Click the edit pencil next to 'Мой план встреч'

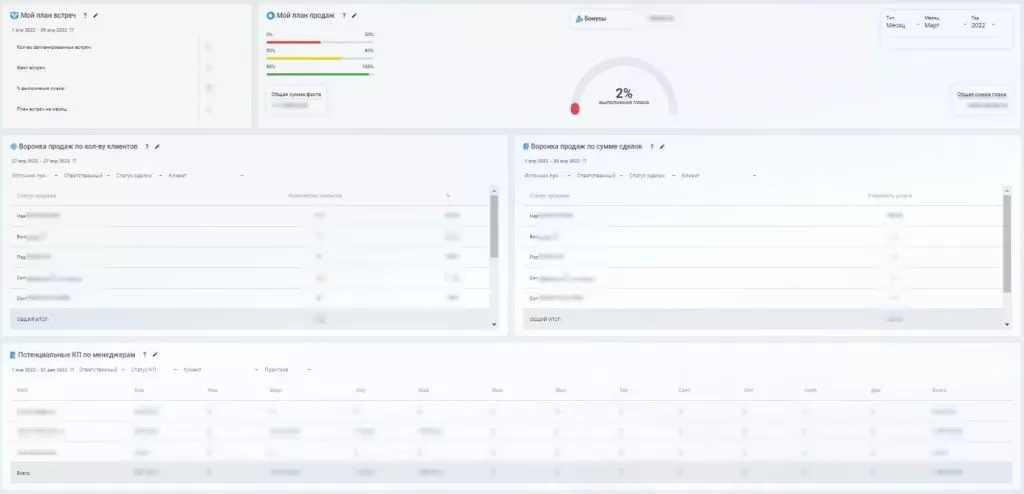point(95,16)
